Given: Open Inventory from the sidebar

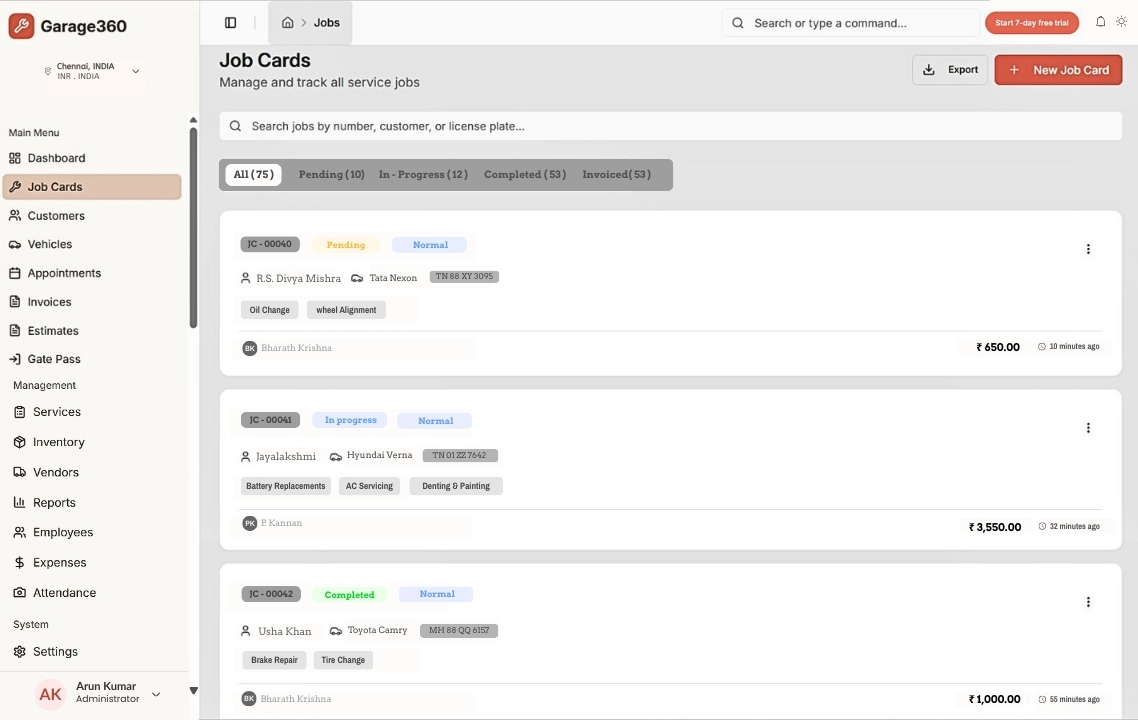Looking at the screenshot, I should [x=58, y=442].
